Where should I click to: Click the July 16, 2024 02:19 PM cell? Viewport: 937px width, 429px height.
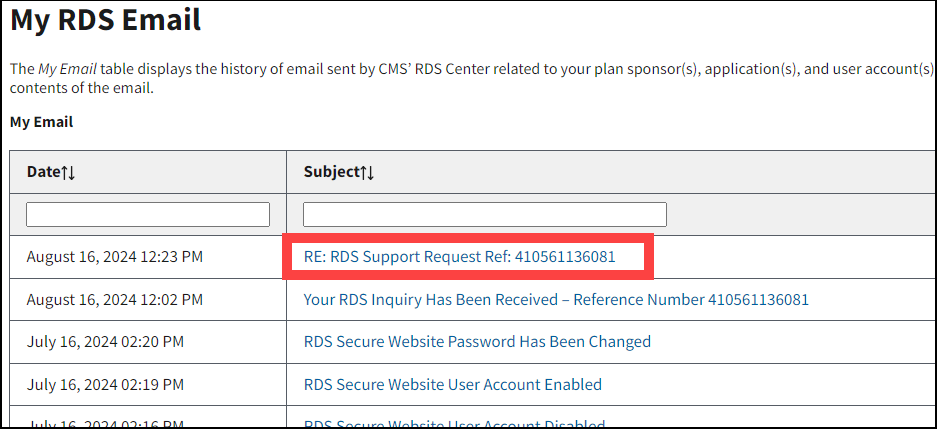click(x=105, y=384)
